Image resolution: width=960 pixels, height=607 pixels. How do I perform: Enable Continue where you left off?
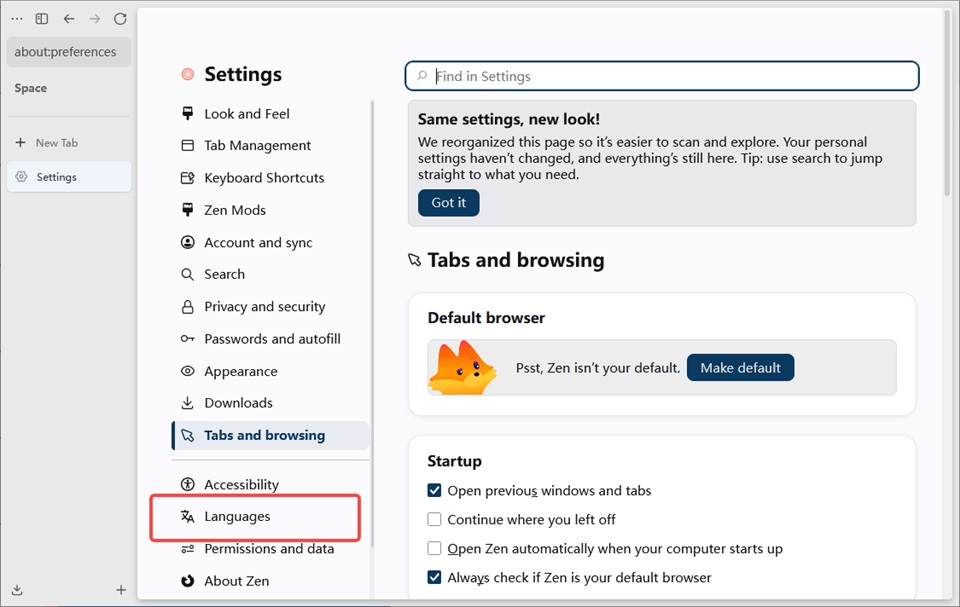click(434, 519)
